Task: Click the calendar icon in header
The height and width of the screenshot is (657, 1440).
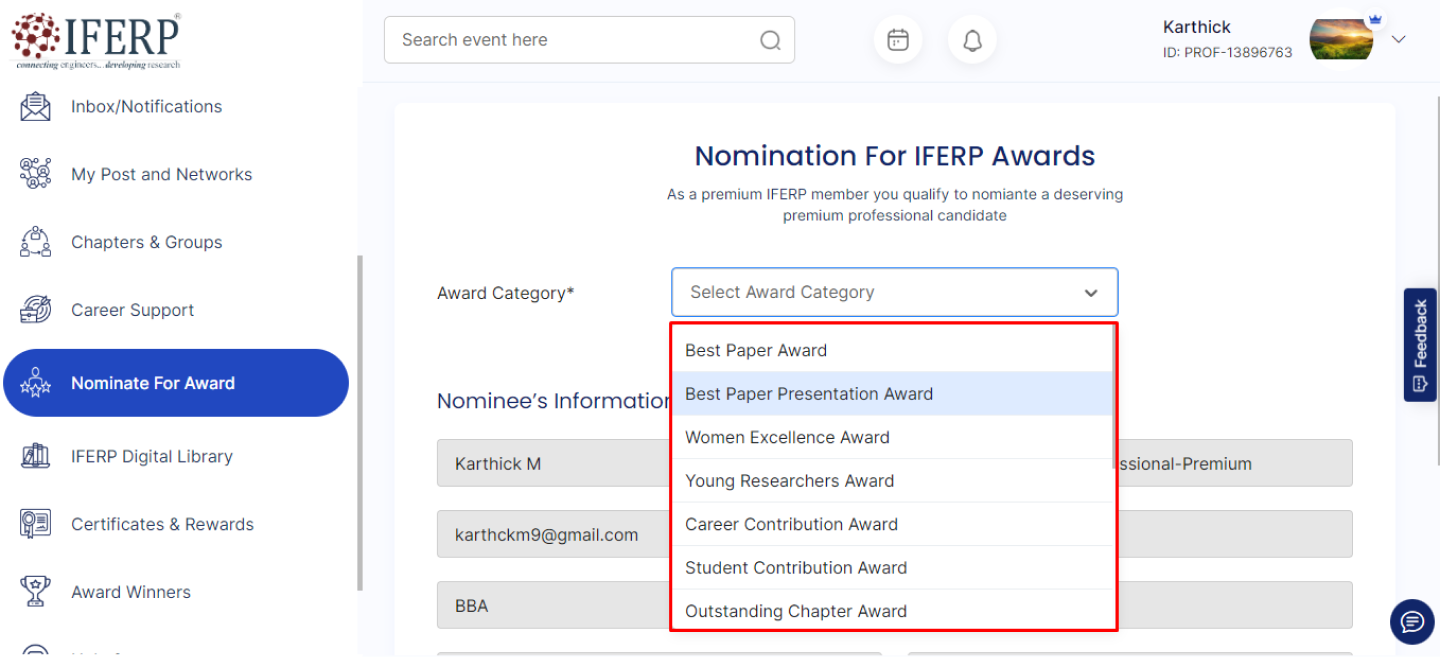Action: 898,40
